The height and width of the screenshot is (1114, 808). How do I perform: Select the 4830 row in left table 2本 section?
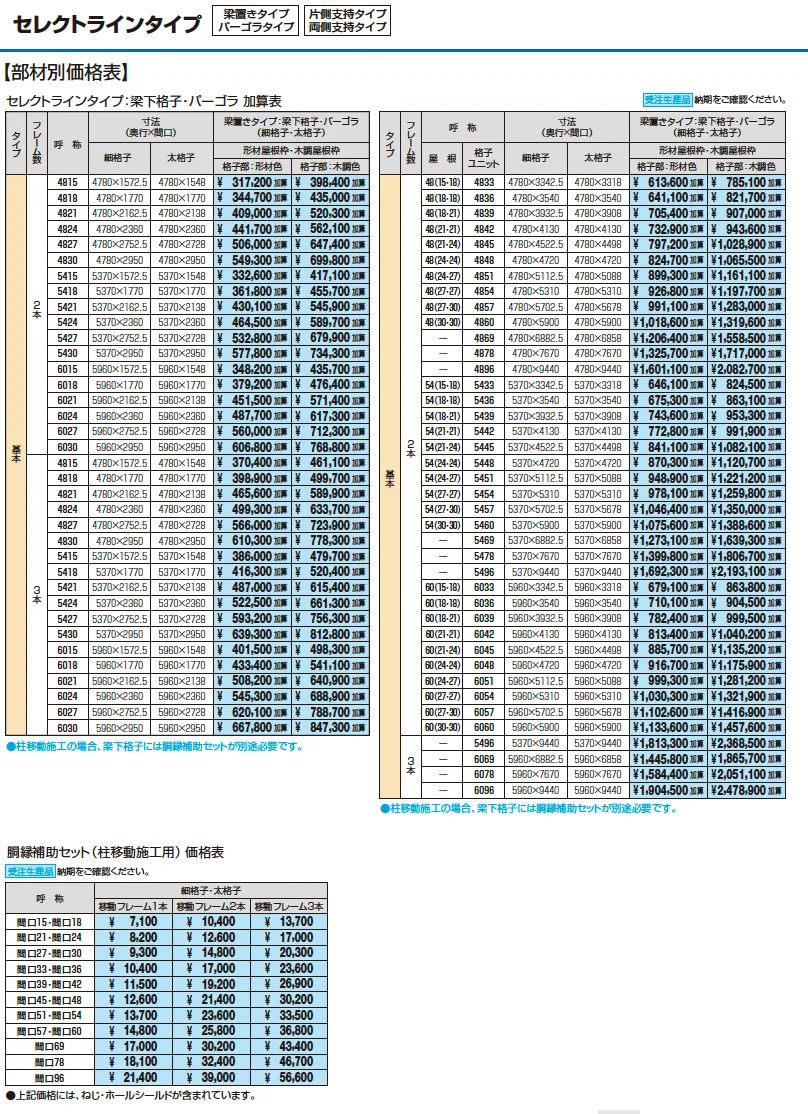208,261
